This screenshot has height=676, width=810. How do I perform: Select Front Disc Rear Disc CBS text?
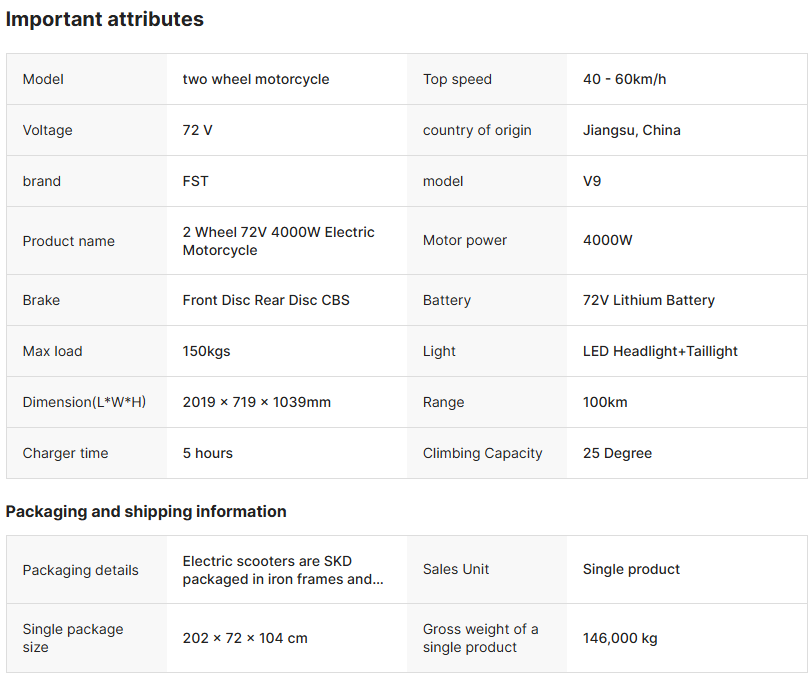tap(266, 300)
